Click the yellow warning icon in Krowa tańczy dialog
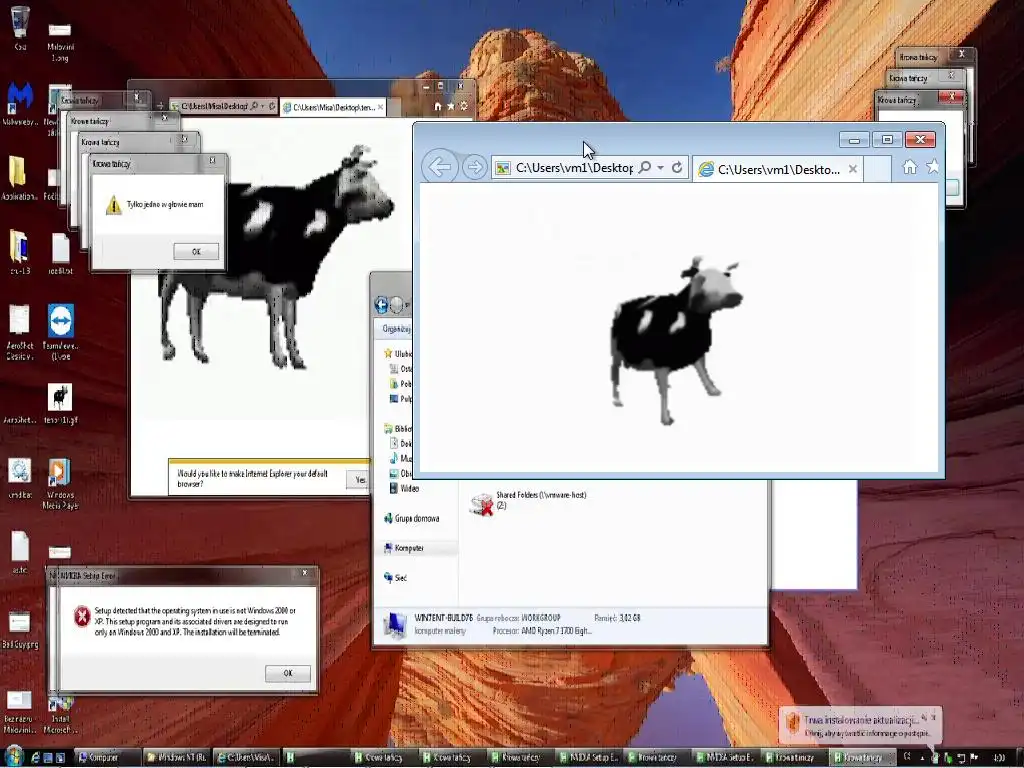Viewport: 1024px width, 768px height. click(x=114, y=205)
